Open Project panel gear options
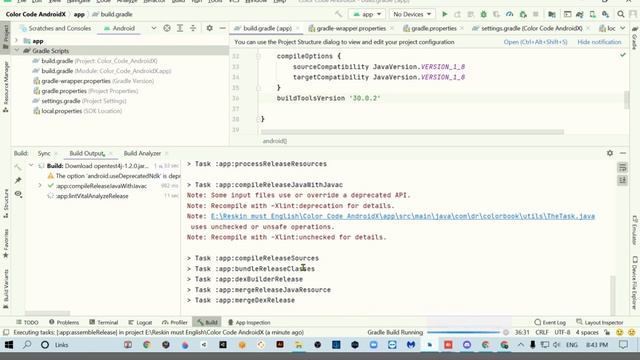This screenshot has width=640, height=360. tap(209, 28)
